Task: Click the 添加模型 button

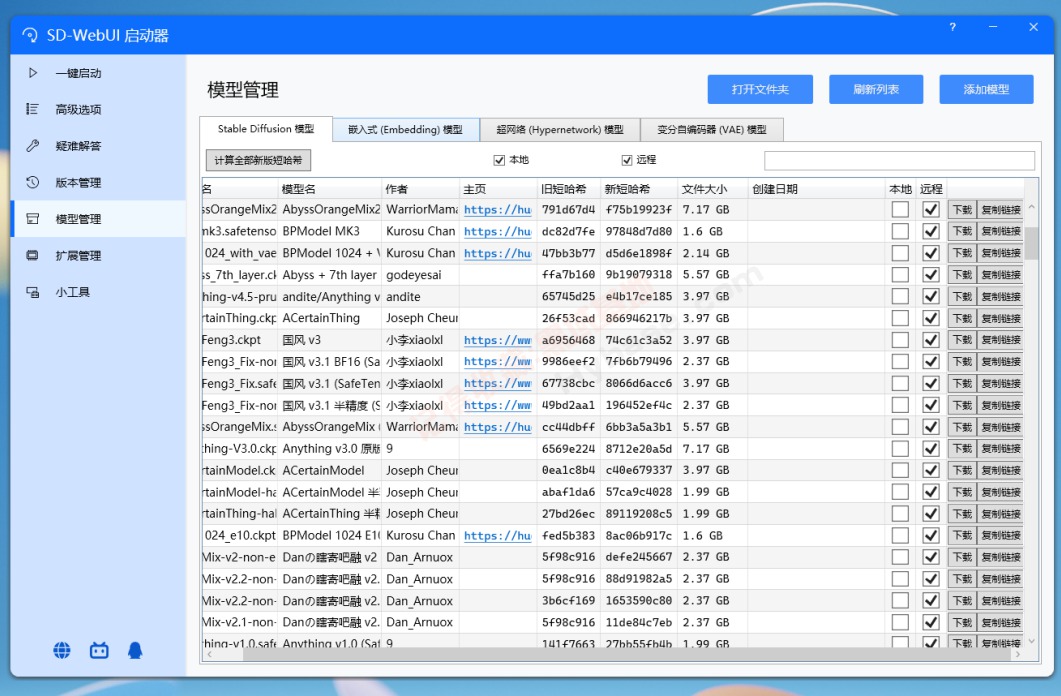Action: pos(986,89)
